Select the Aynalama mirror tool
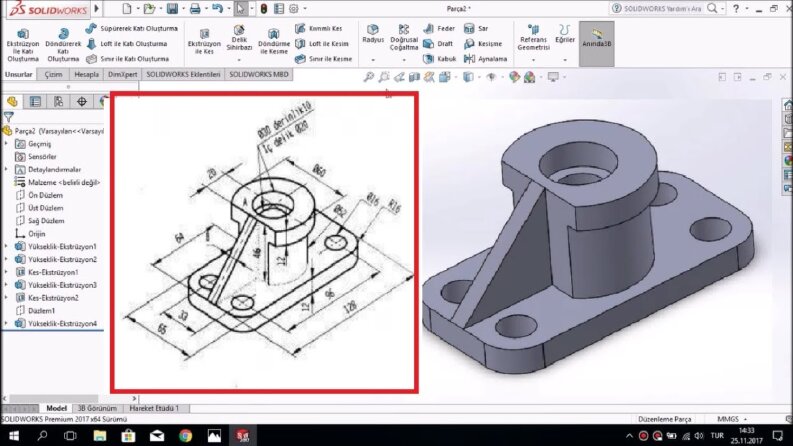793x446 pixels. pyautogui.click(x=486, y=59)
